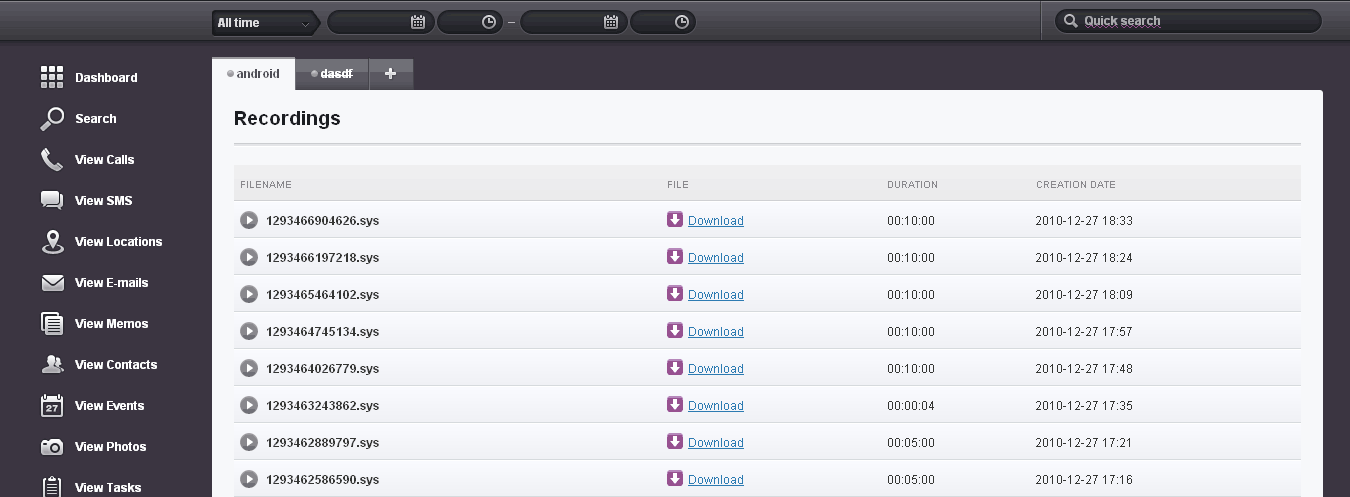Viewport: 1350px width, 497px height.
Task: Open View Contacts in the sidebar
Action: pos(116,365)
